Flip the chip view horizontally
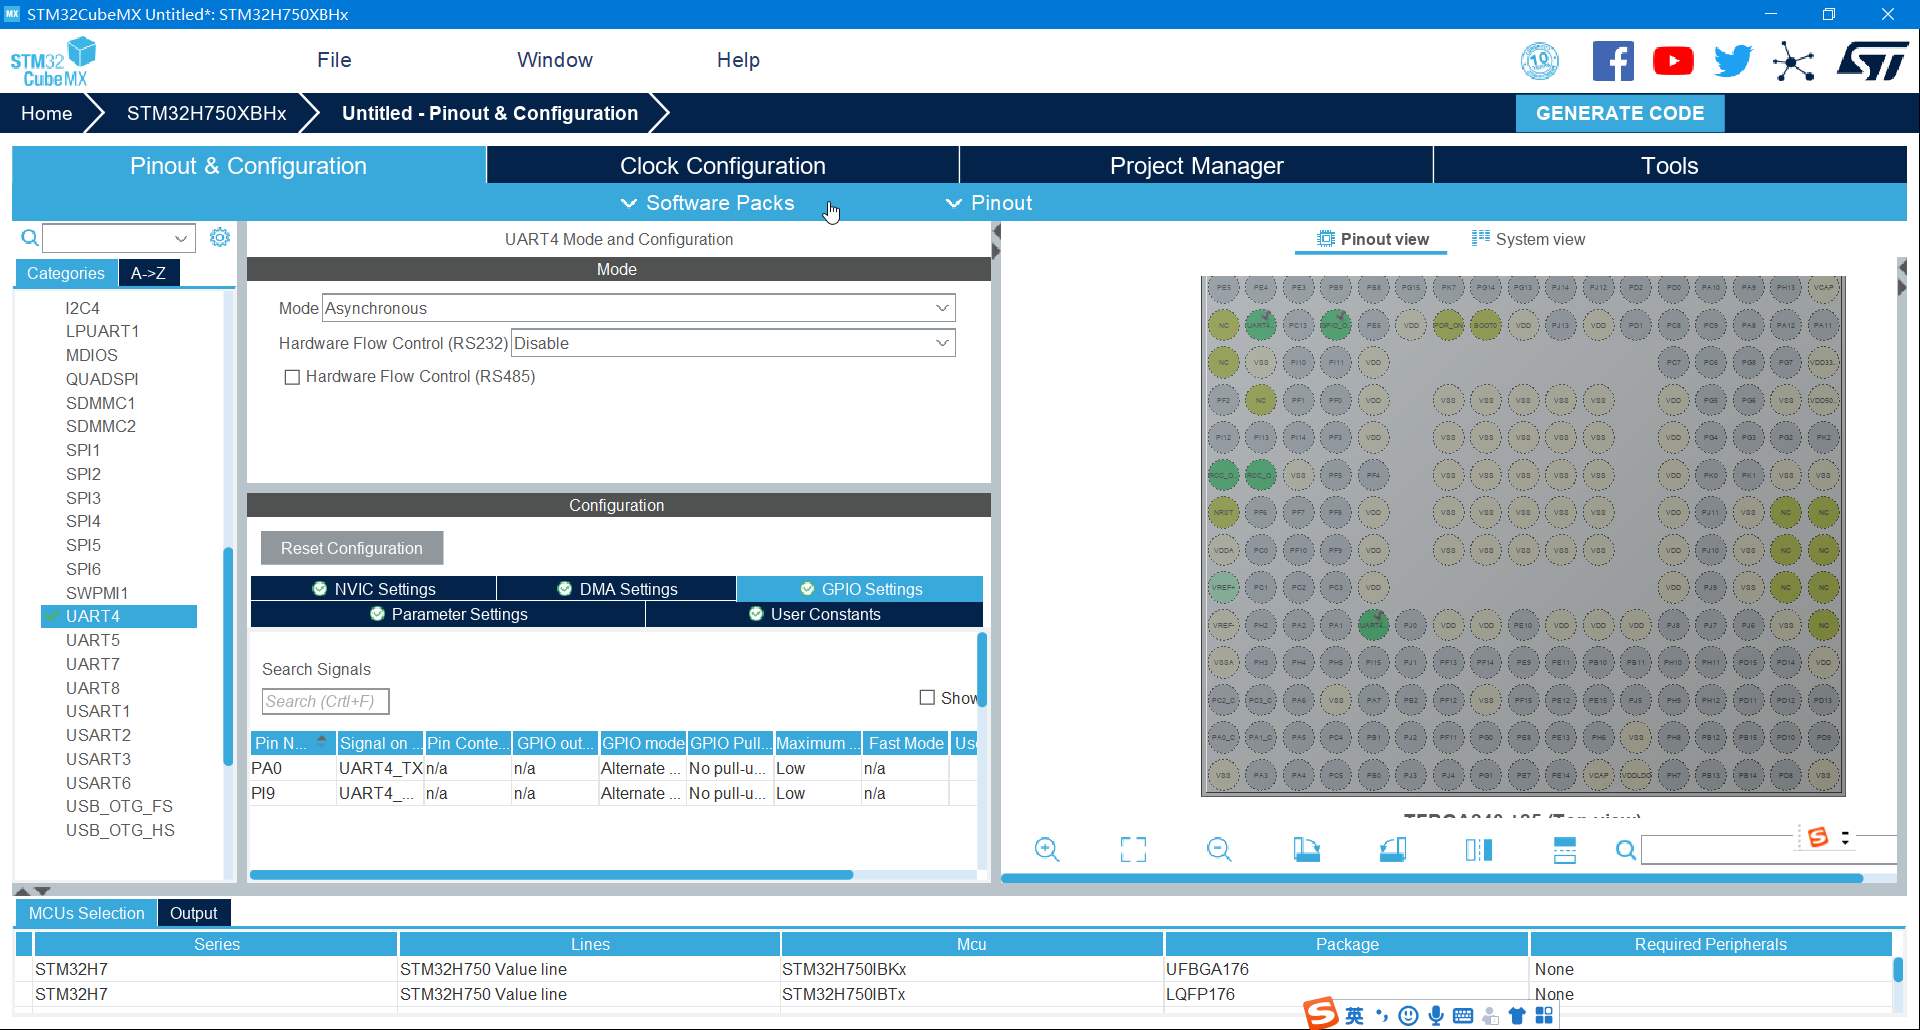Screen dimensions: 1920x1030 (1478, 850)
